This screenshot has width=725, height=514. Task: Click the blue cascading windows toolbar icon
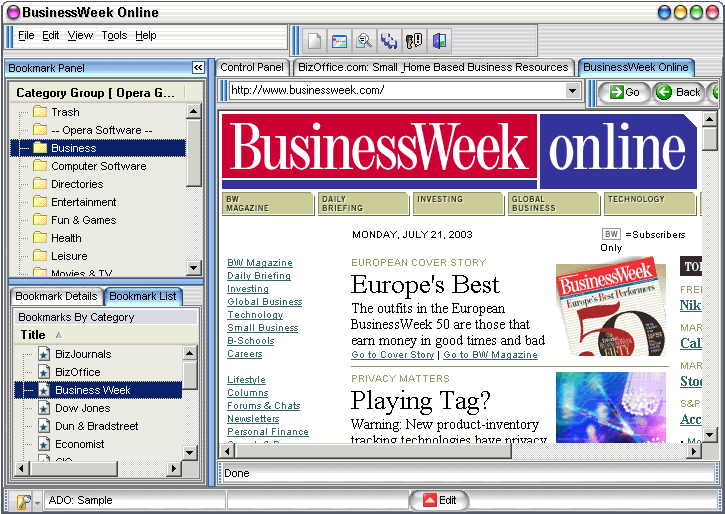pos(389,41)
